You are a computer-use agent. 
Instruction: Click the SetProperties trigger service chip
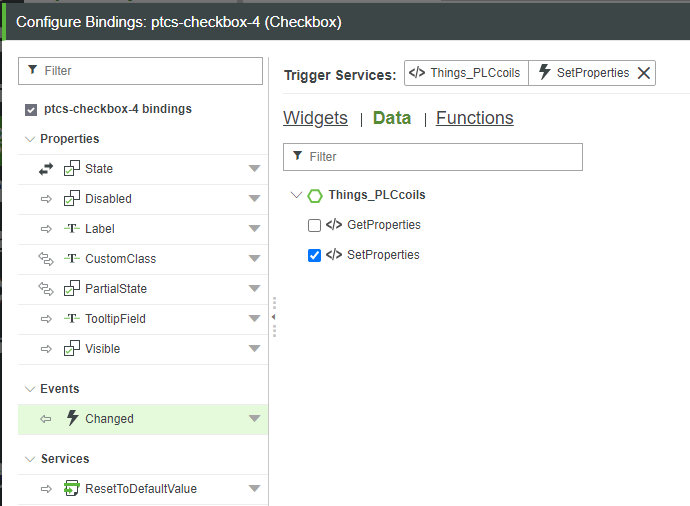pyautogui.click(x=583, y=73)
